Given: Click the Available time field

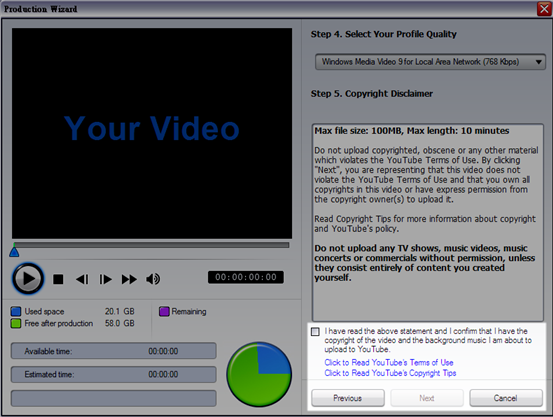Looking at the screenshot, I should coord(114,351).
